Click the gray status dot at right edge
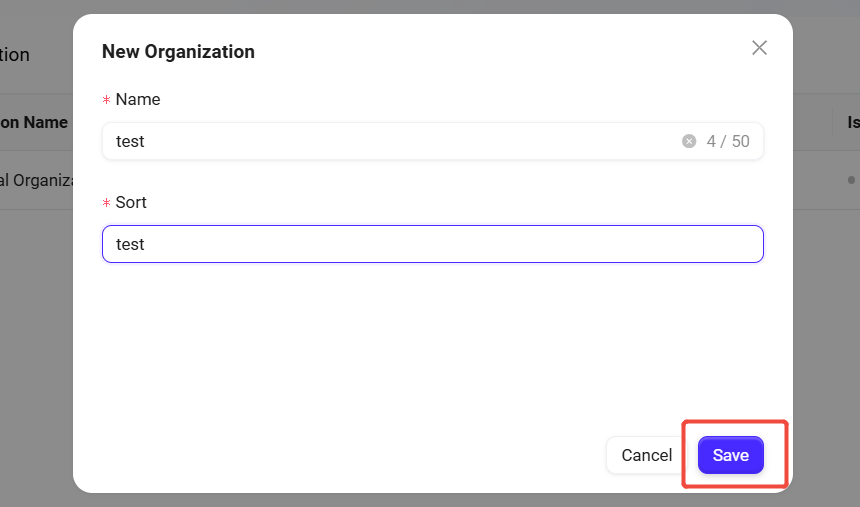860x507 pixels. 851,180
